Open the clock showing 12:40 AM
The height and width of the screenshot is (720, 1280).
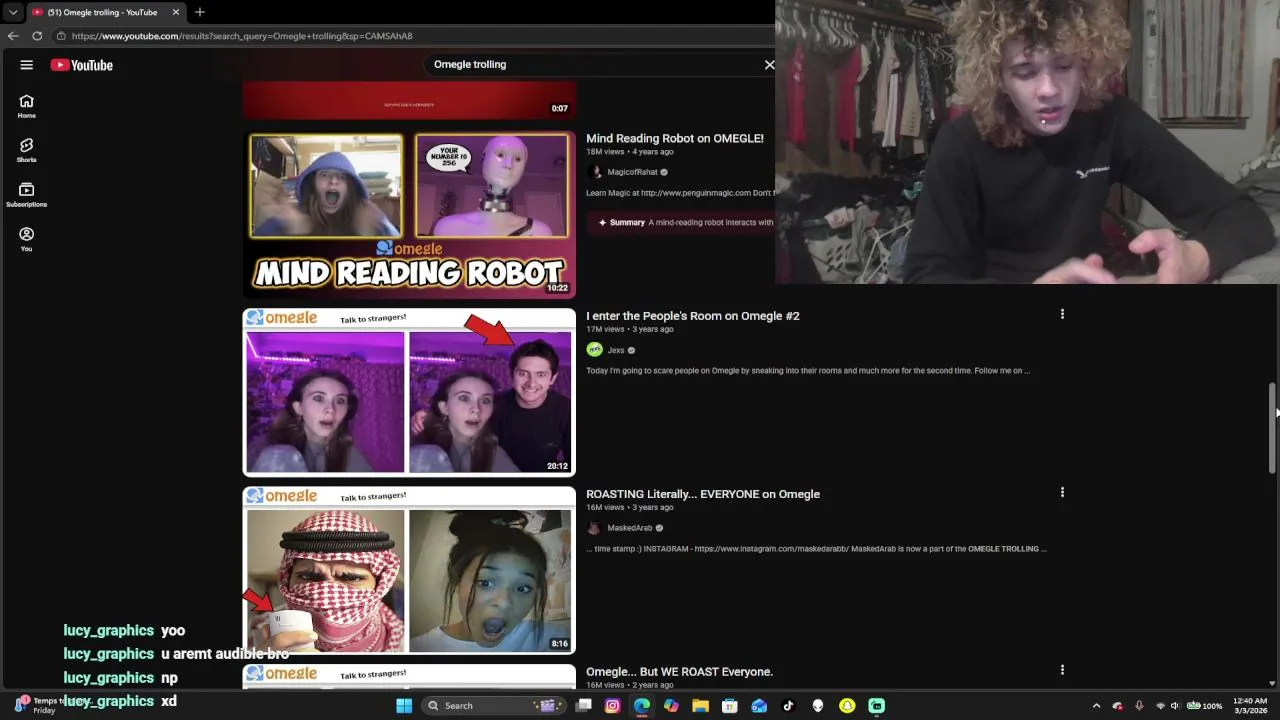[x=1250, y=706]
